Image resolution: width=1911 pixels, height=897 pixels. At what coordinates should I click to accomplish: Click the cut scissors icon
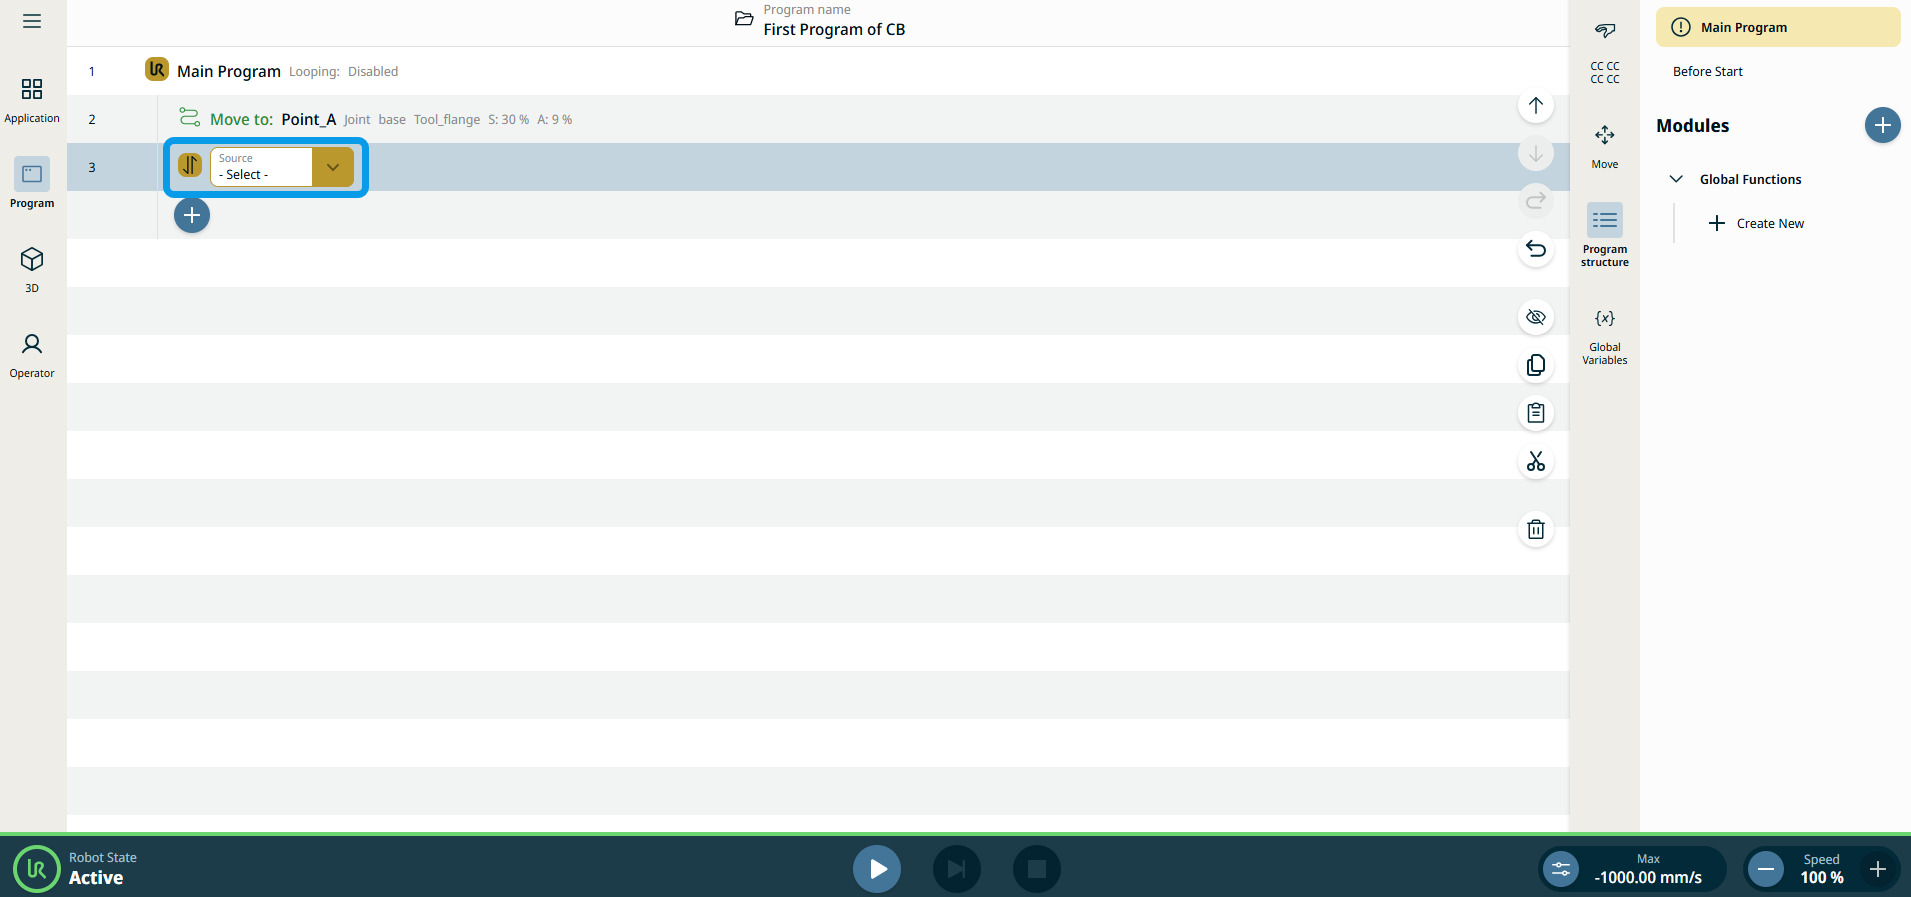click(x=1535, y=461)
